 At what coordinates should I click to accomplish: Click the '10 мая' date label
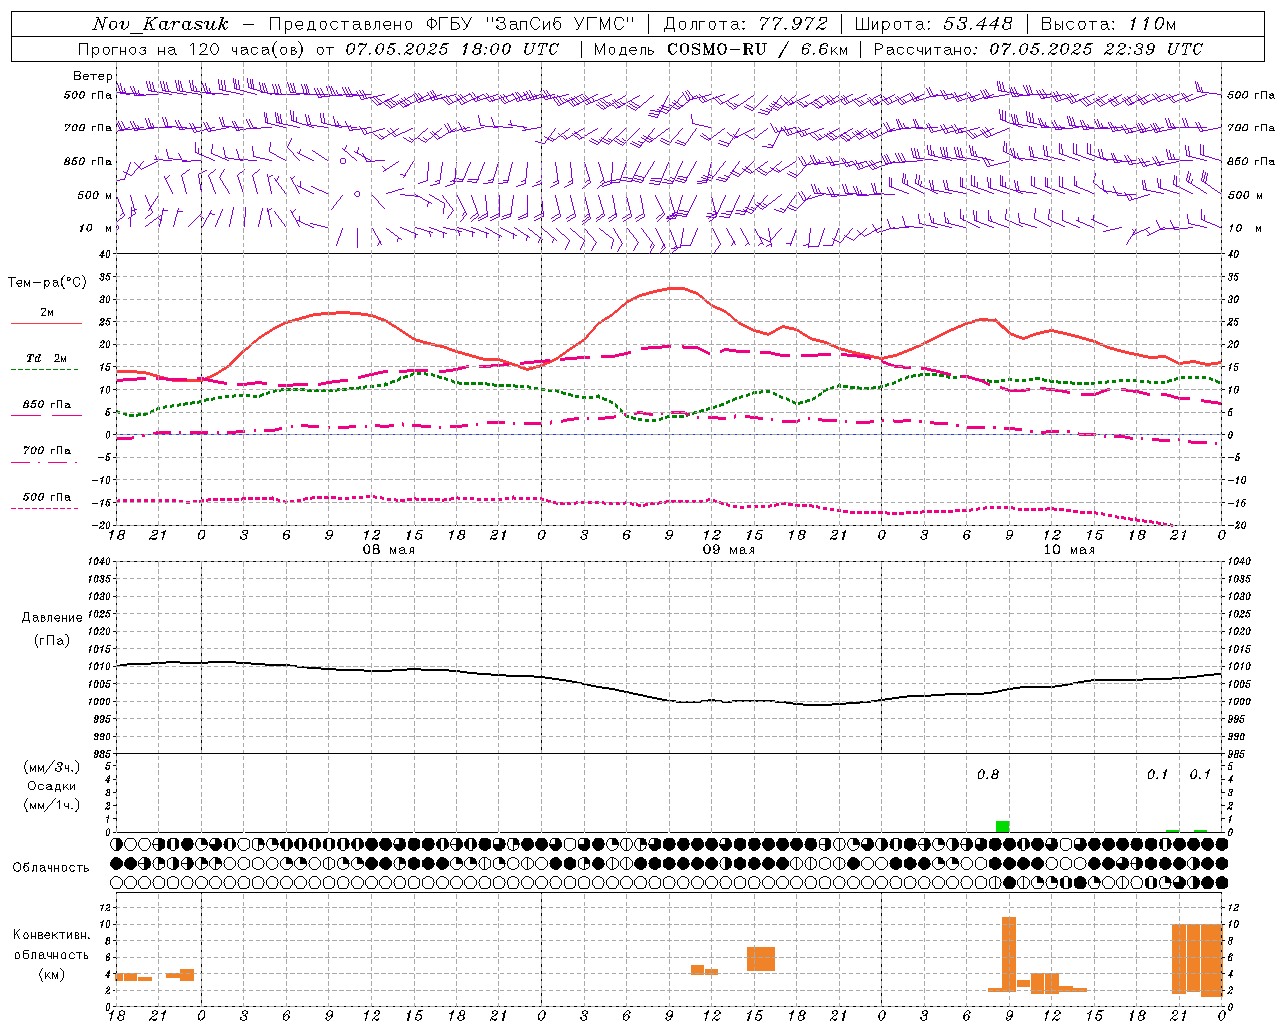click(x=1068, y=550)
